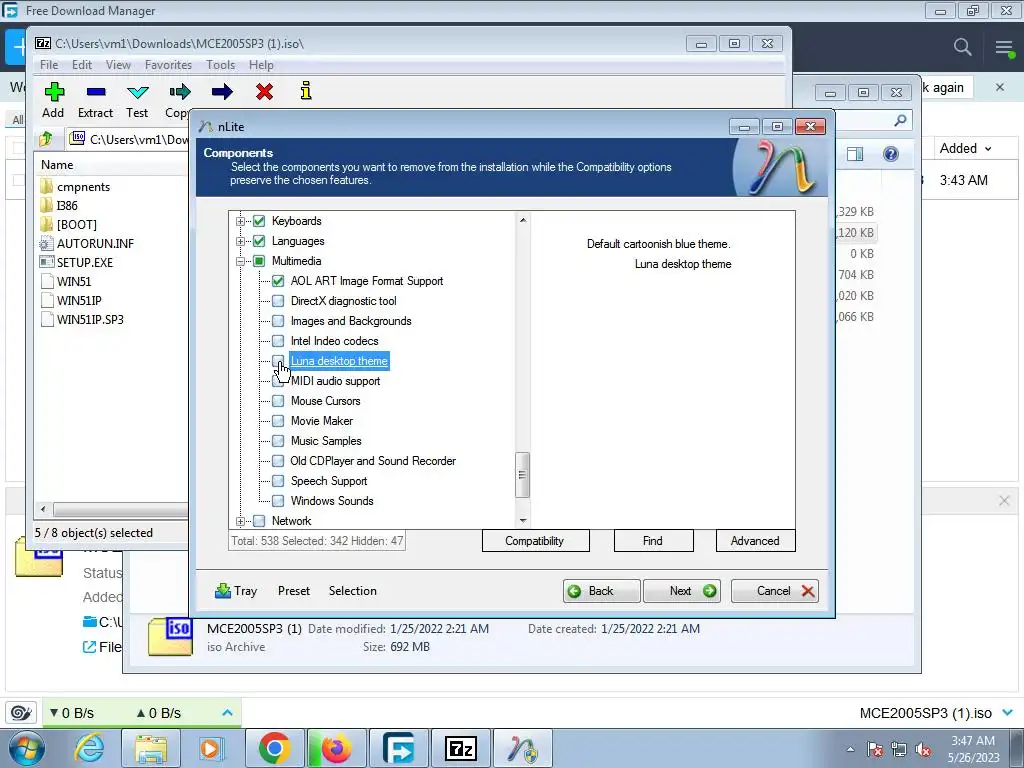
Task: Click the Add icon in 7-Zip toolbar
Action: 54,92
